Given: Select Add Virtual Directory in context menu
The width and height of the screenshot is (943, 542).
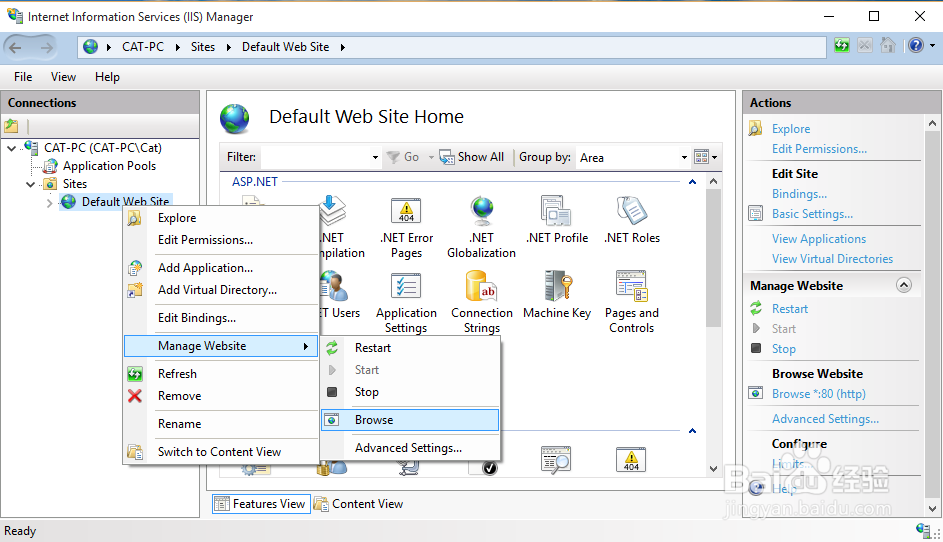Looking at the screenshot, I should pos(221,290).
